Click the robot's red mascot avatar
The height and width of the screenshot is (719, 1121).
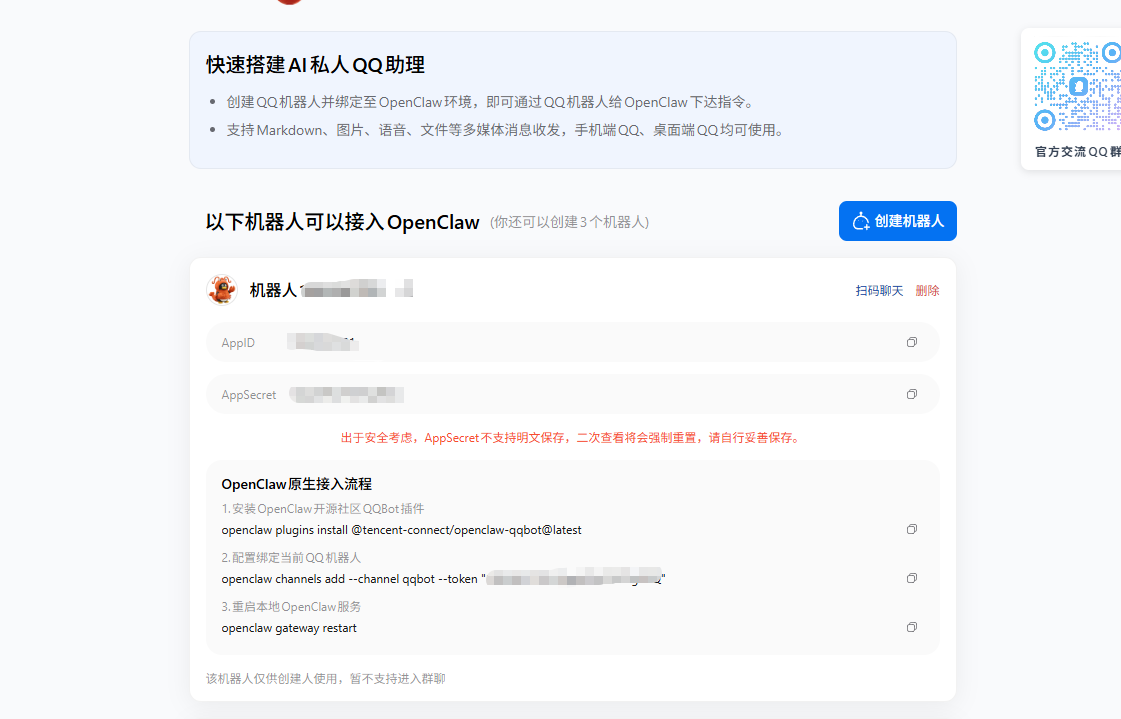[x=221, y=290]
